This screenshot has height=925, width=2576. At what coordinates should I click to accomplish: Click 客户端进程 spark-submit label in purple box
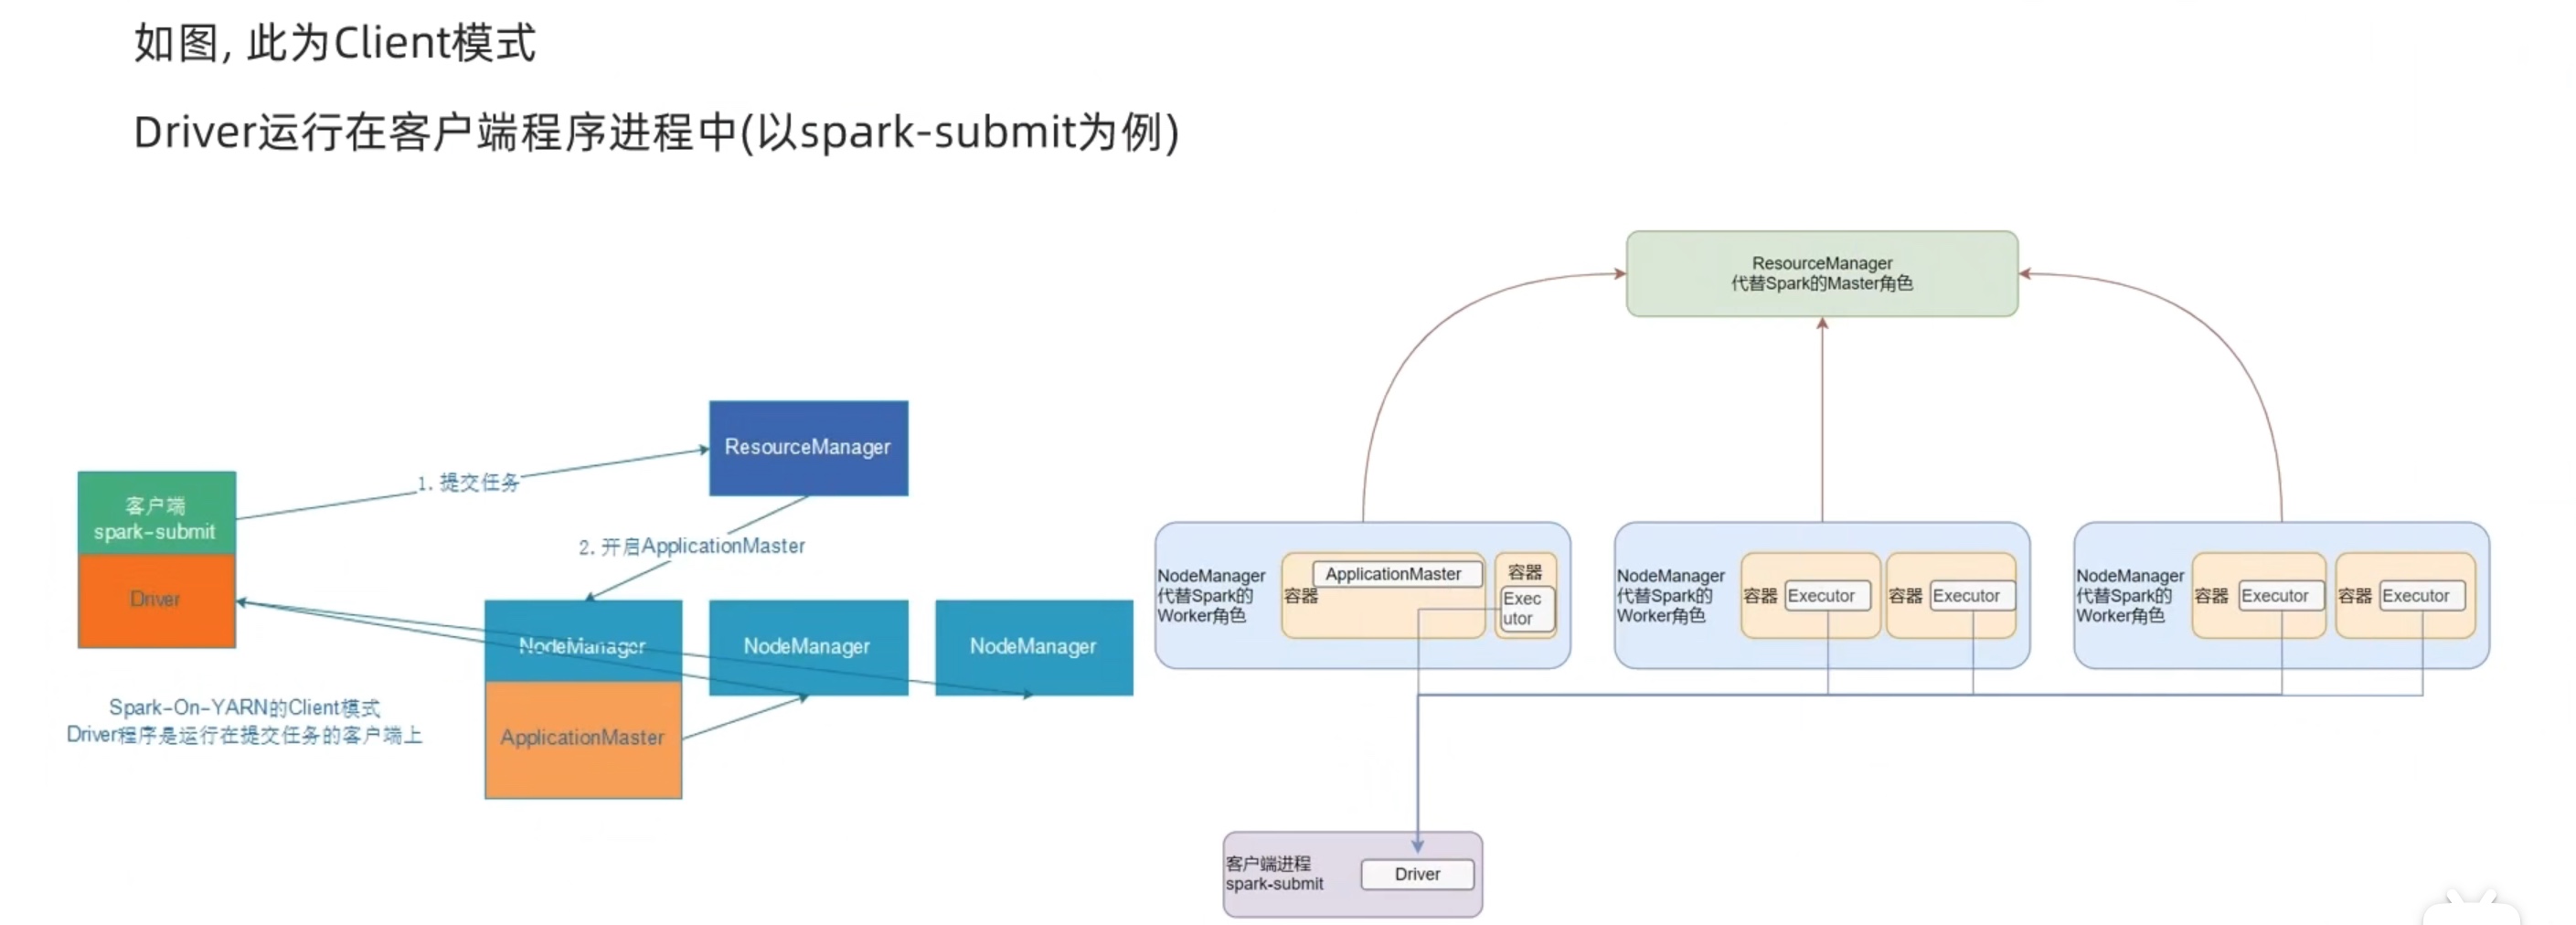[x=1274, y=873]
